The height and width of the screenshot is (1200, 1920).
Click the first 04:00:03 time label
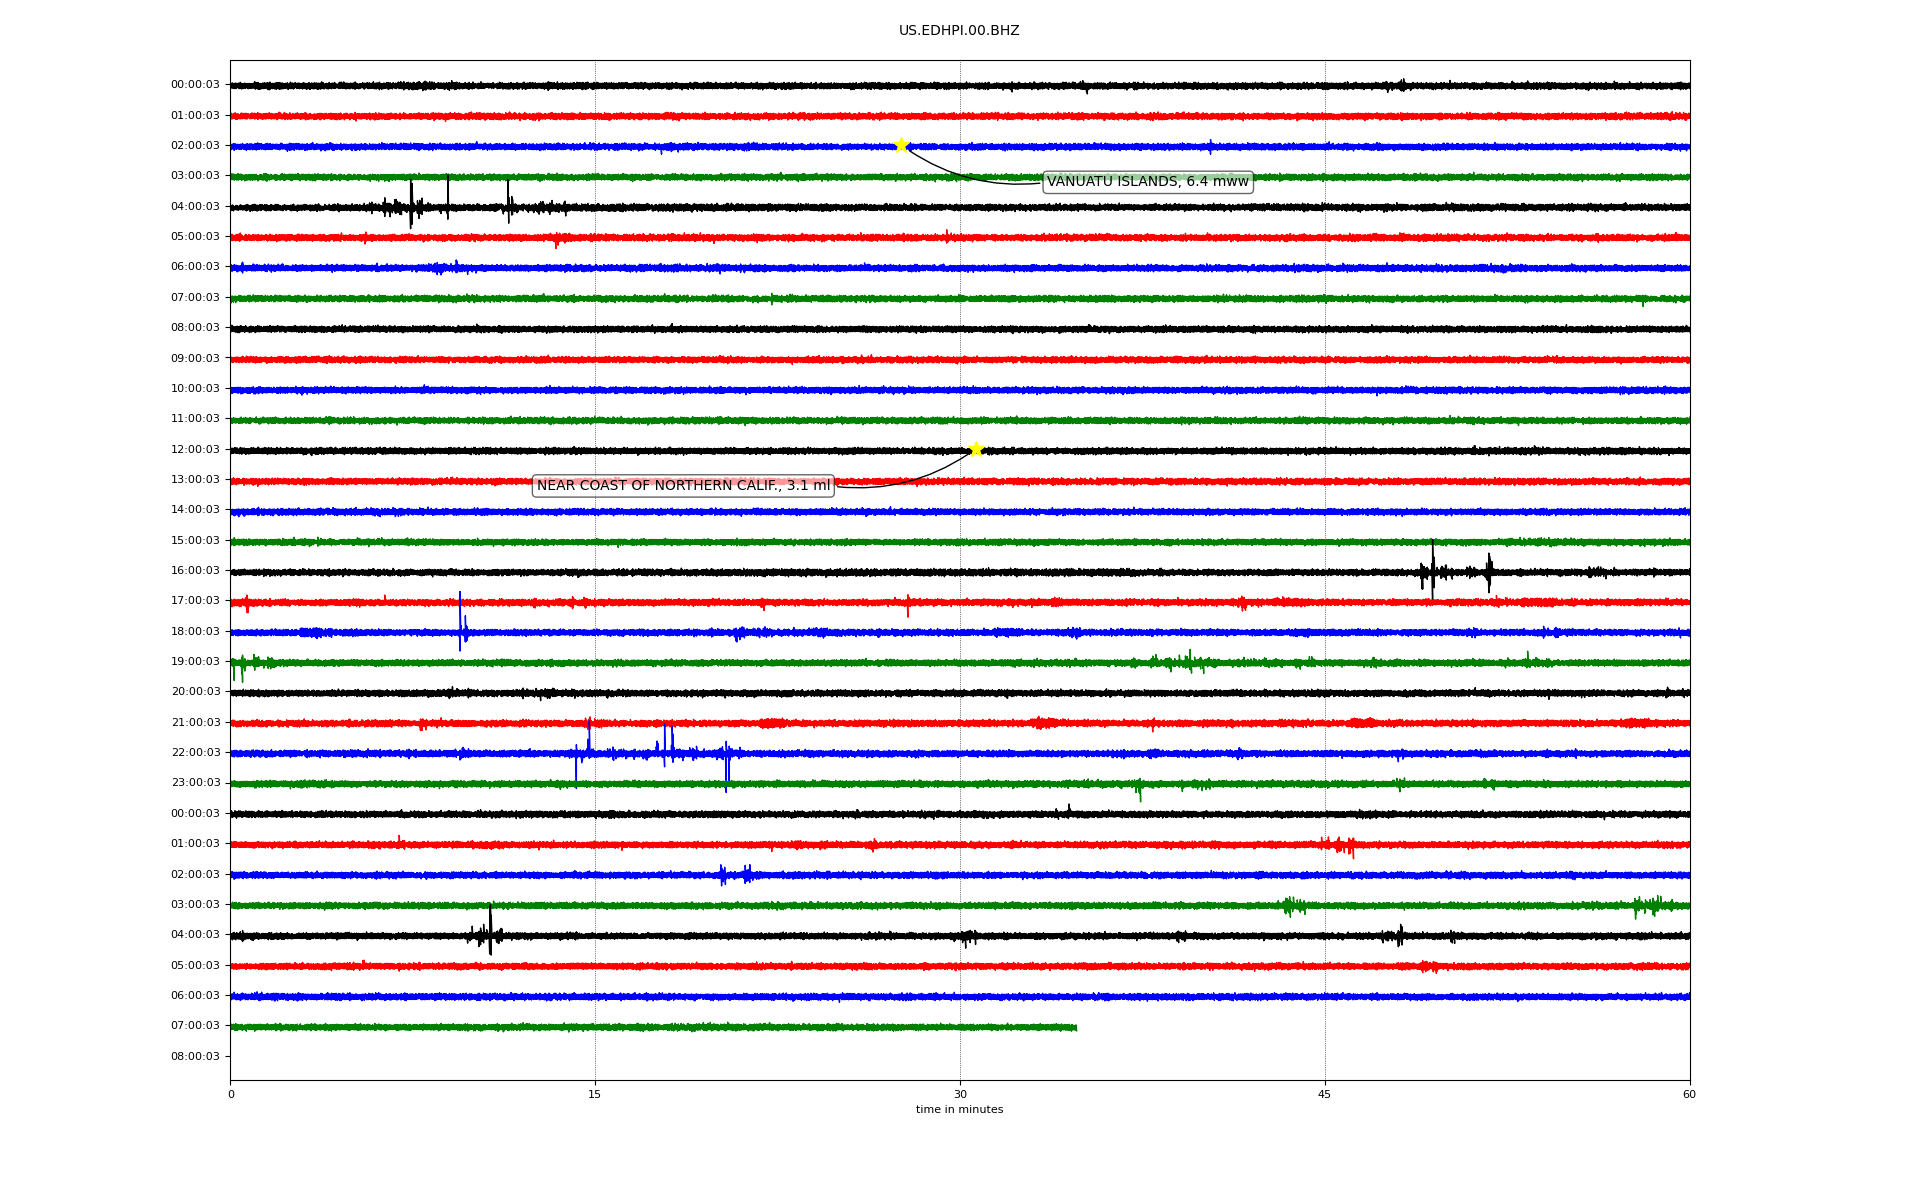(x=195, y=207)
